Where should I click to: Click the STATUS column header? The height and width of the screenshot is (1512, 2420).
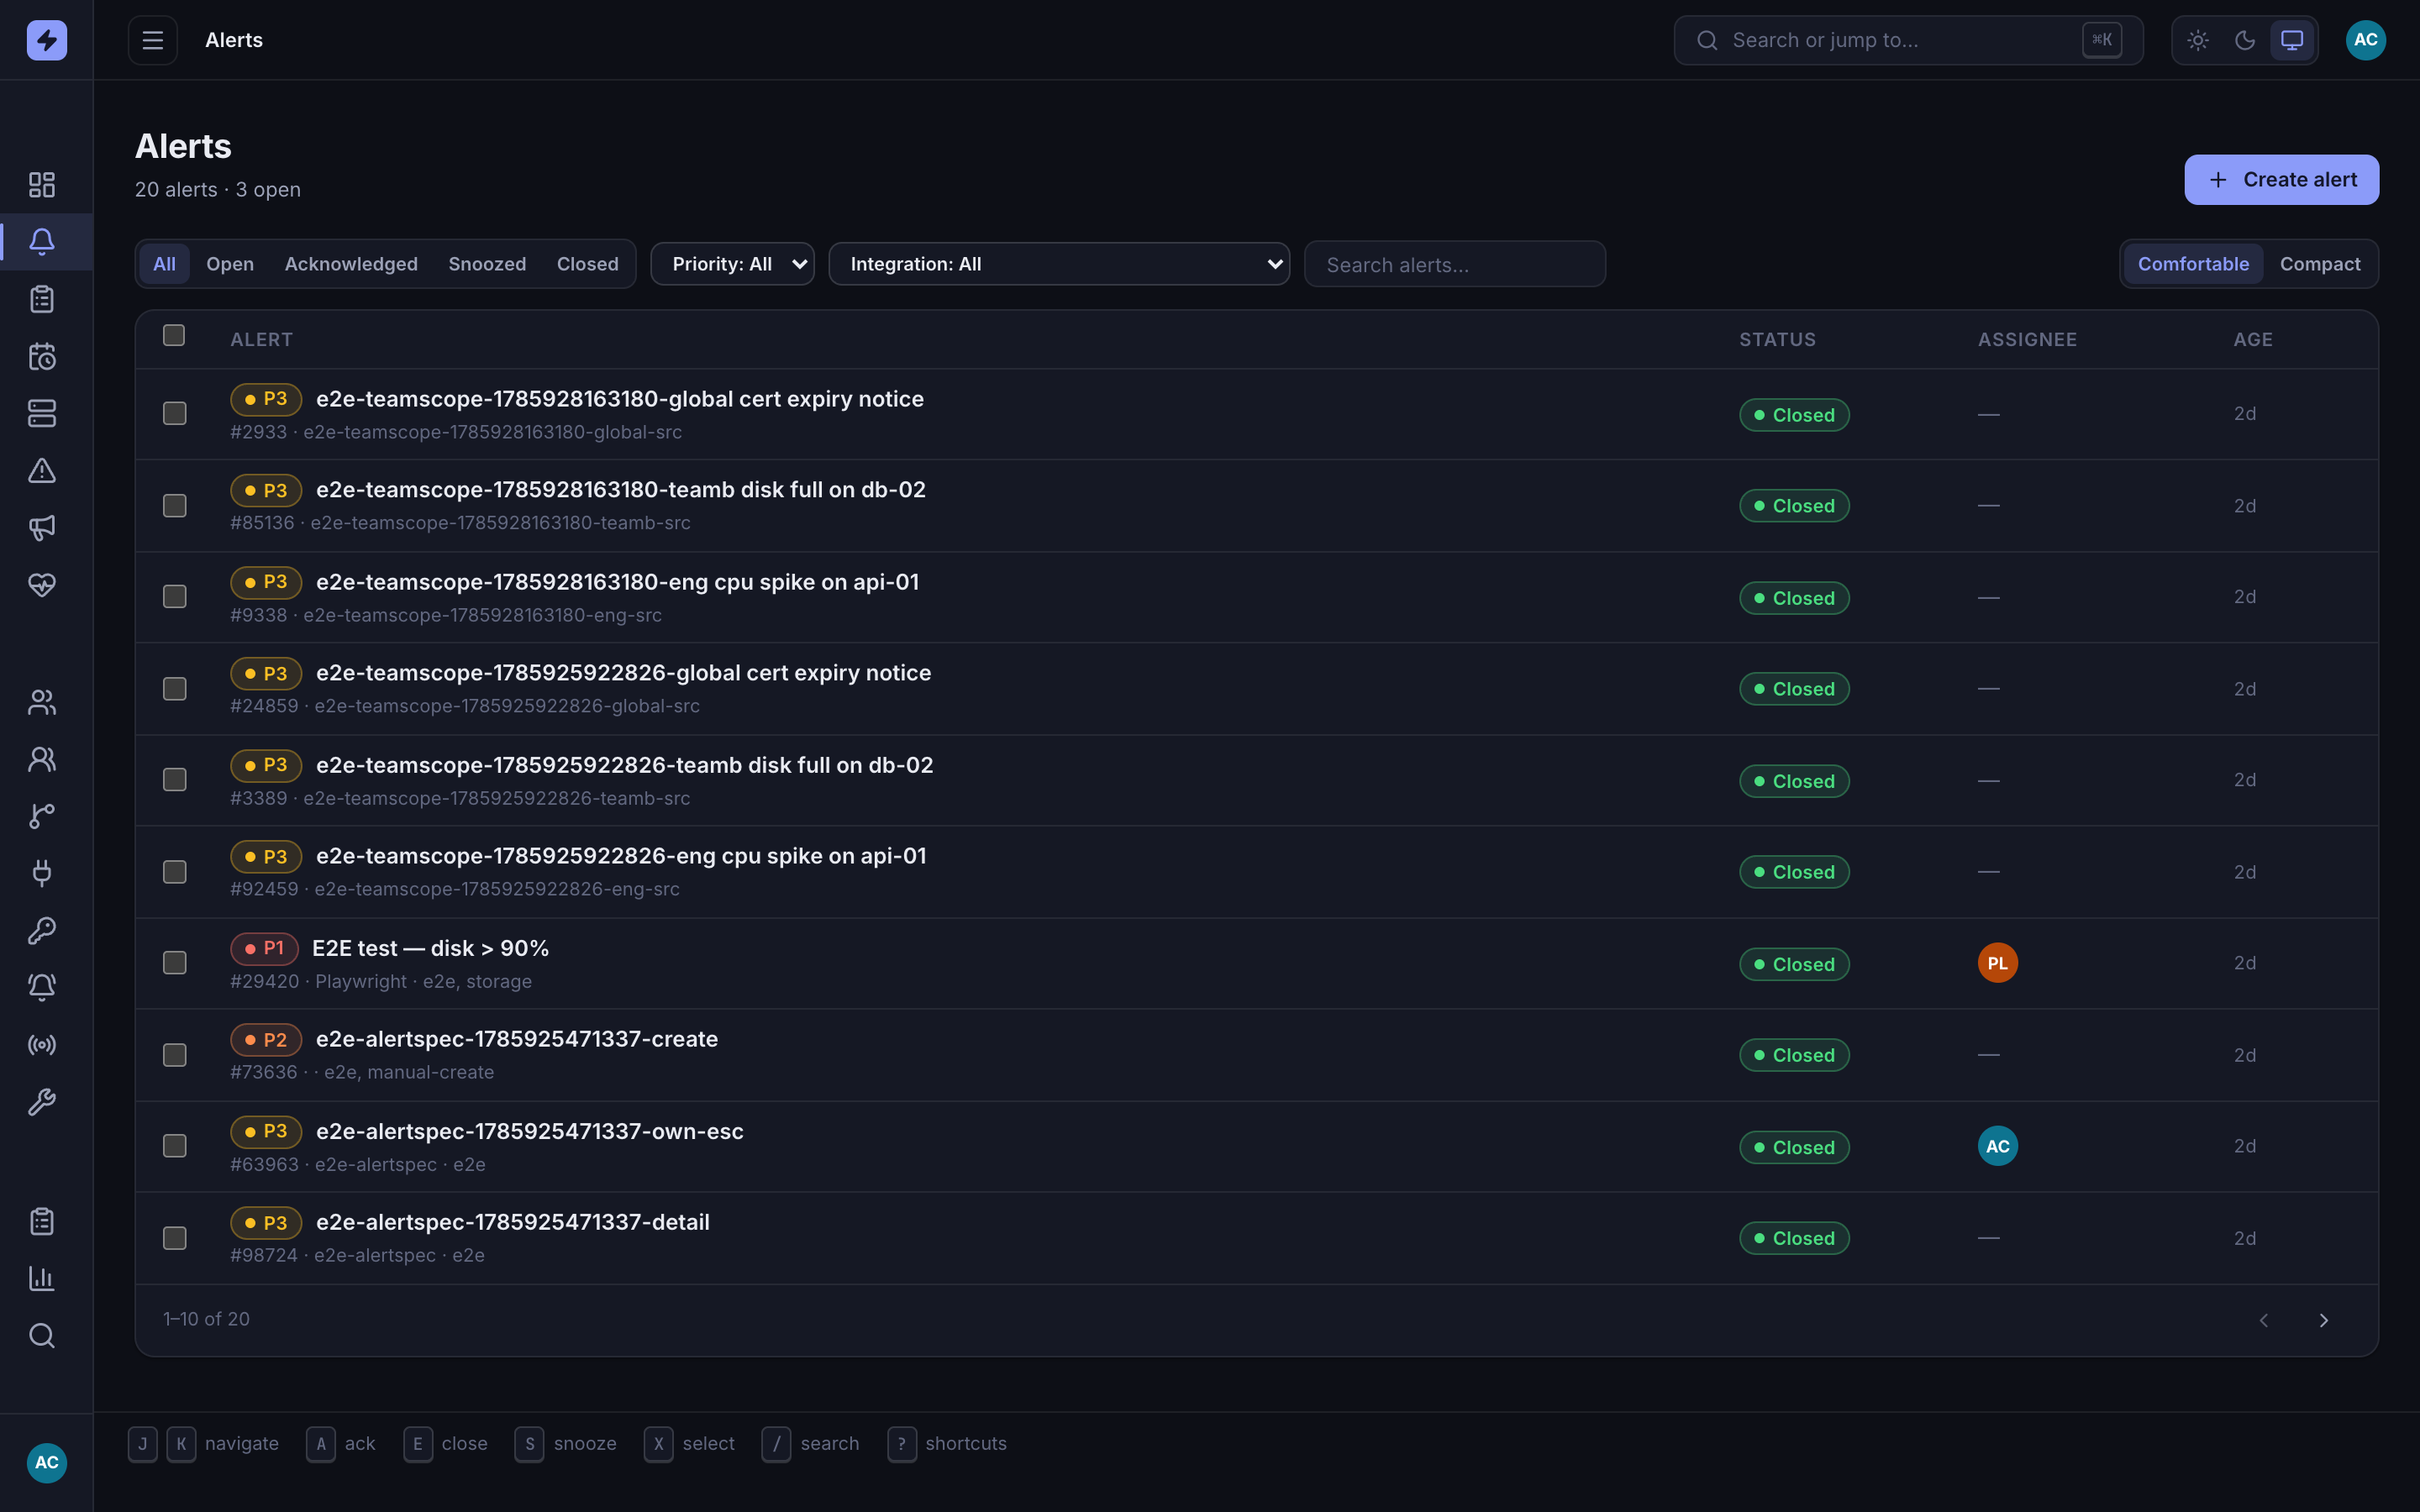(x=1777, y=340)
